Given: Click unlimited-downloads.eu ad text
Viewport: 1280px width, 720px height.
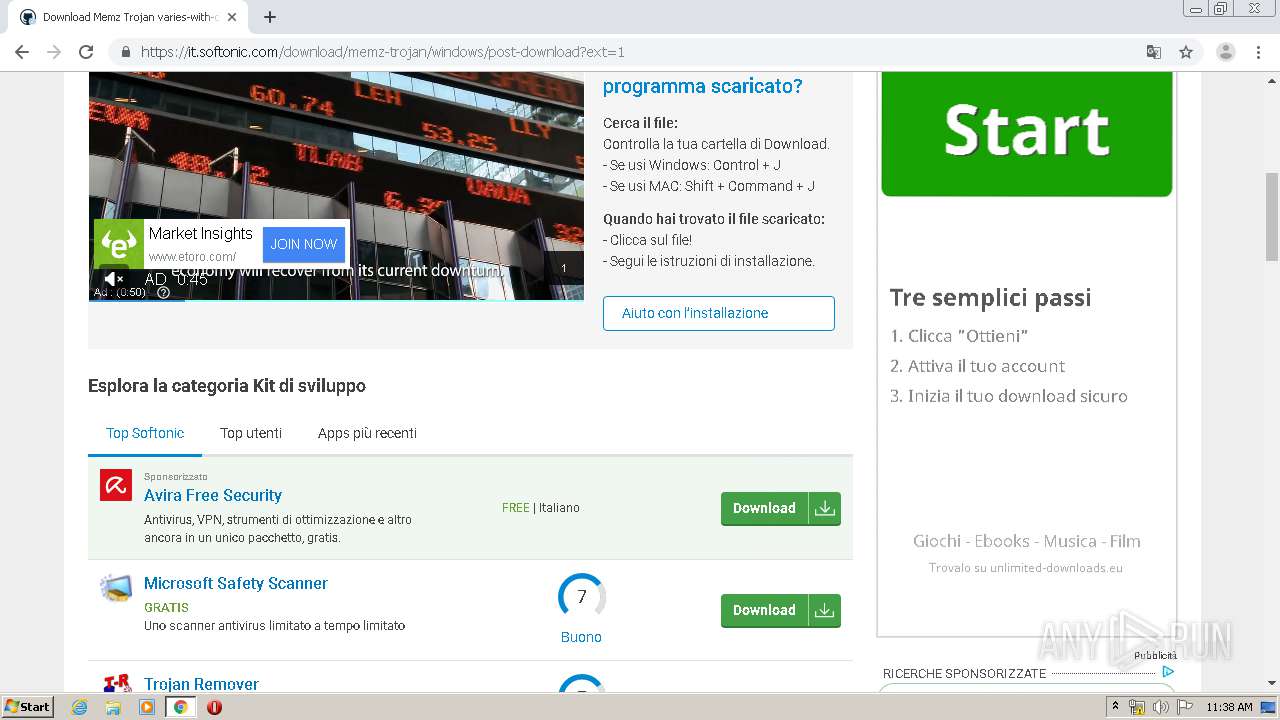Looking at the screenshot, I should coord(1026,567).
